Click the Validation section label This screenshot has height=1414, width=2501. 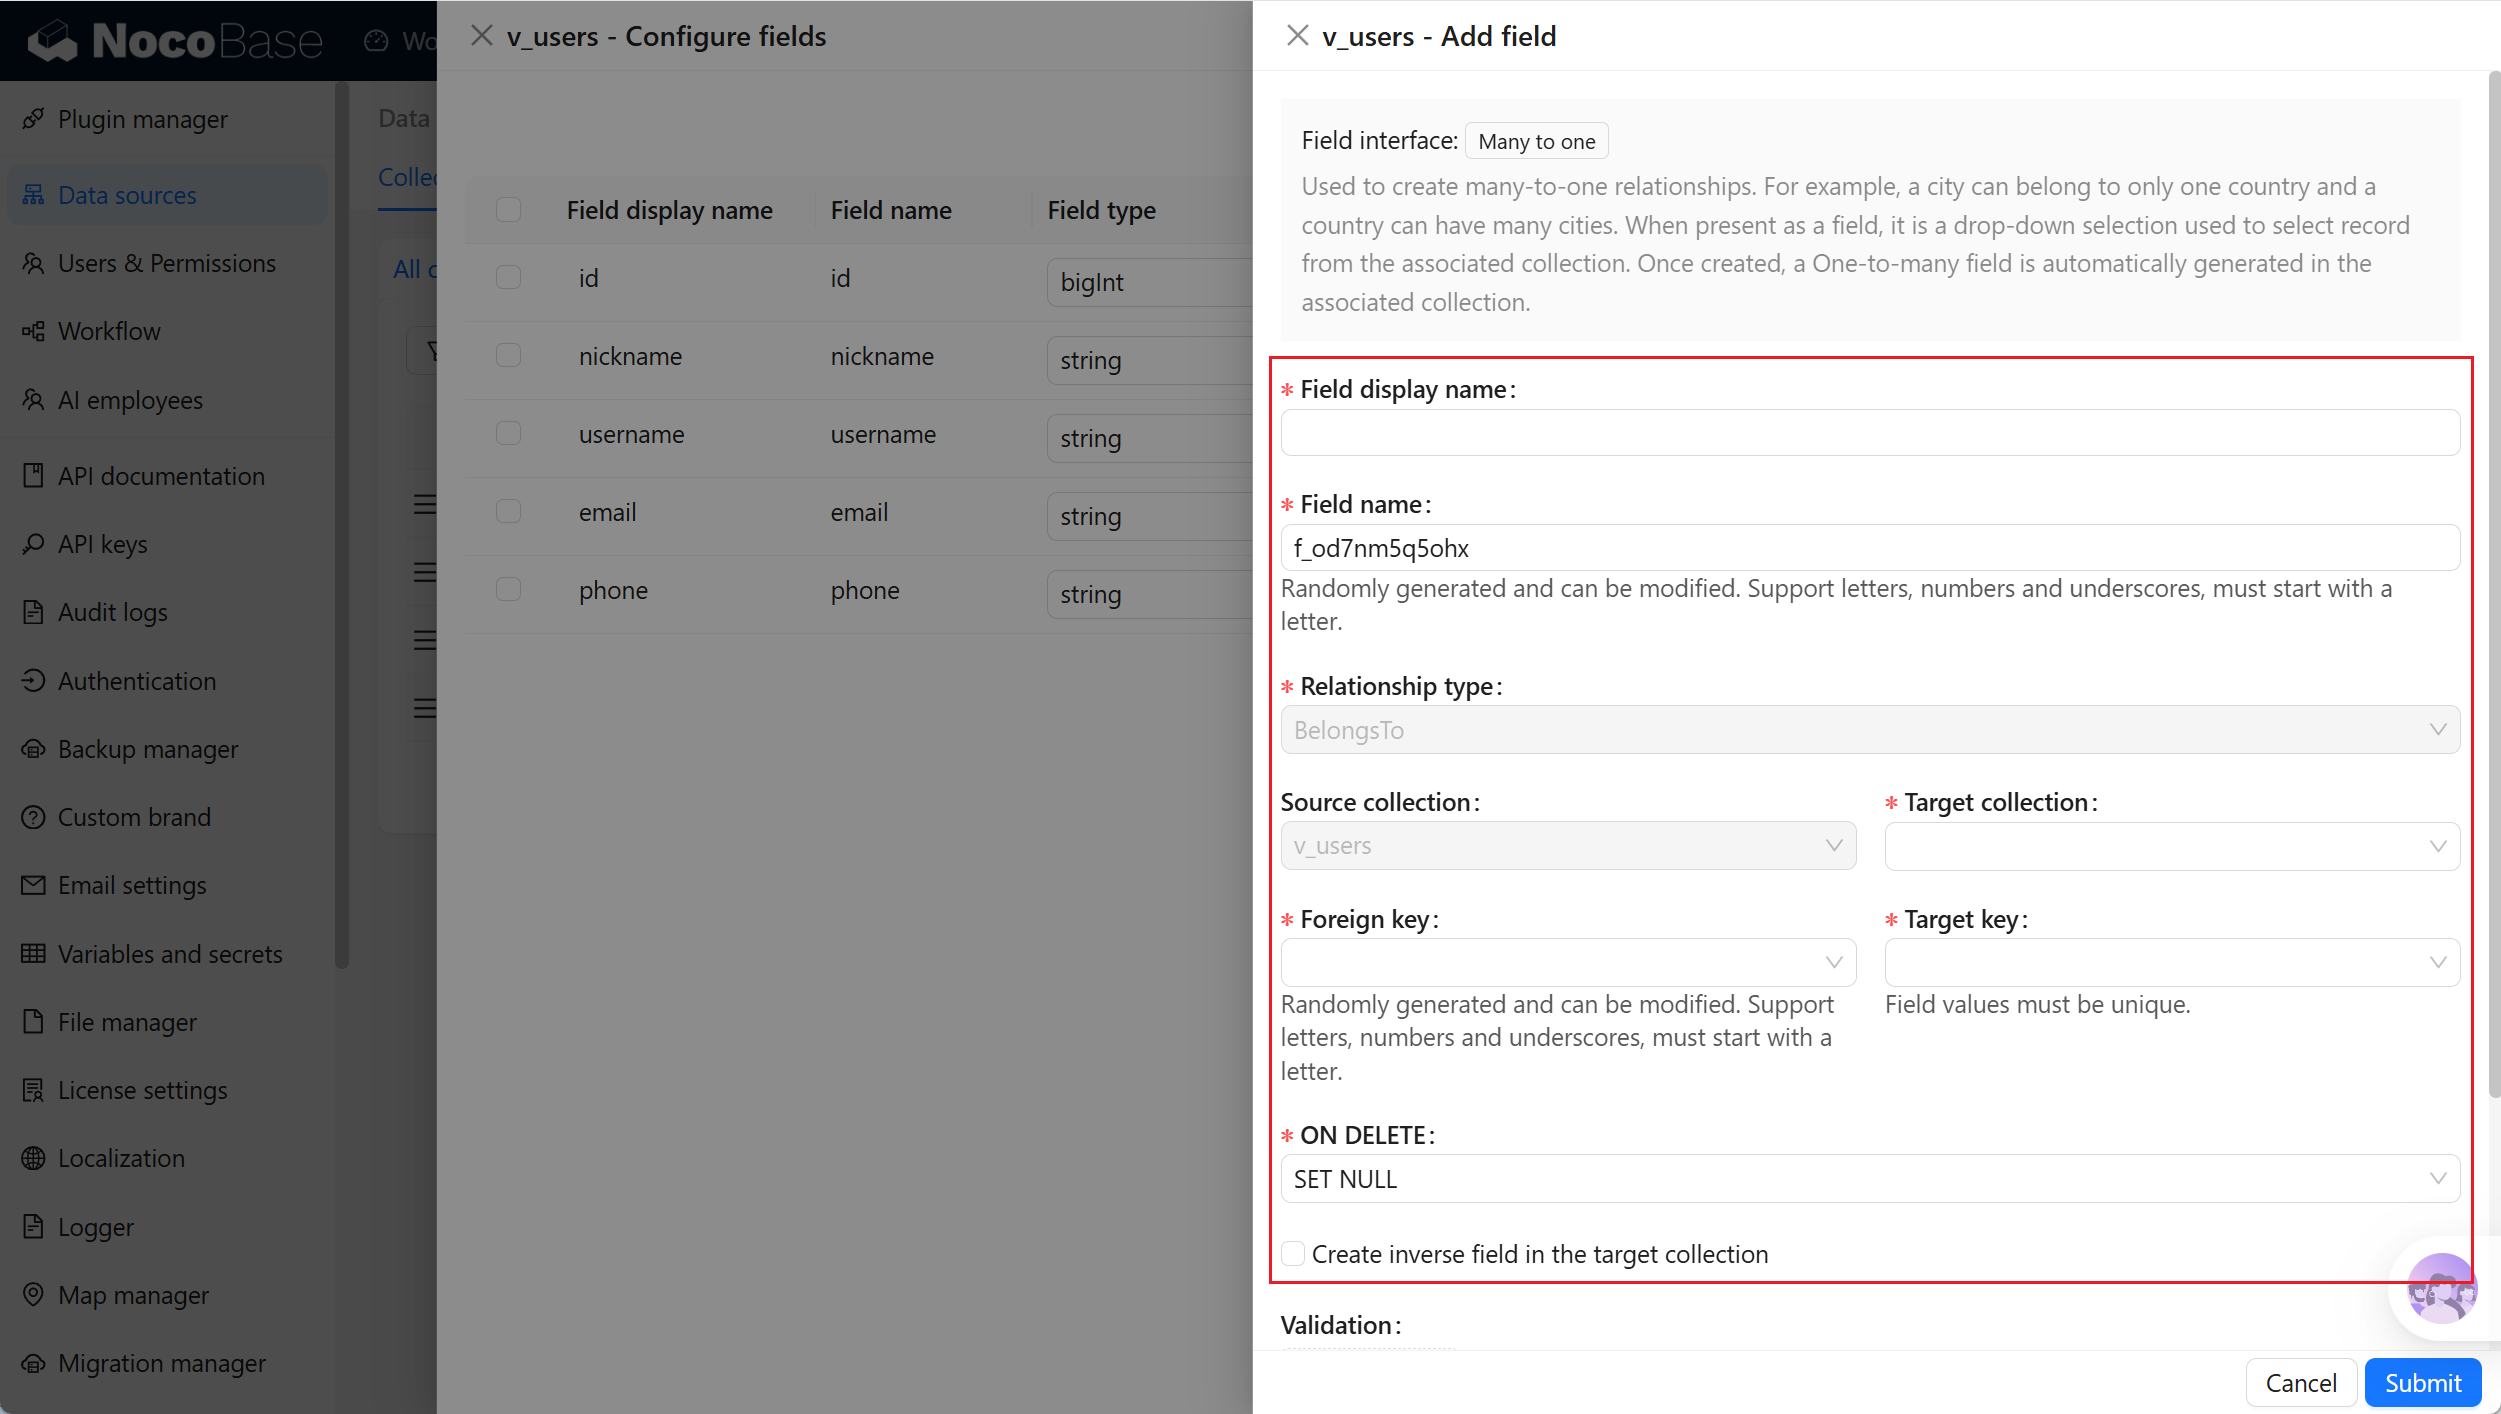point(1341,1325)
